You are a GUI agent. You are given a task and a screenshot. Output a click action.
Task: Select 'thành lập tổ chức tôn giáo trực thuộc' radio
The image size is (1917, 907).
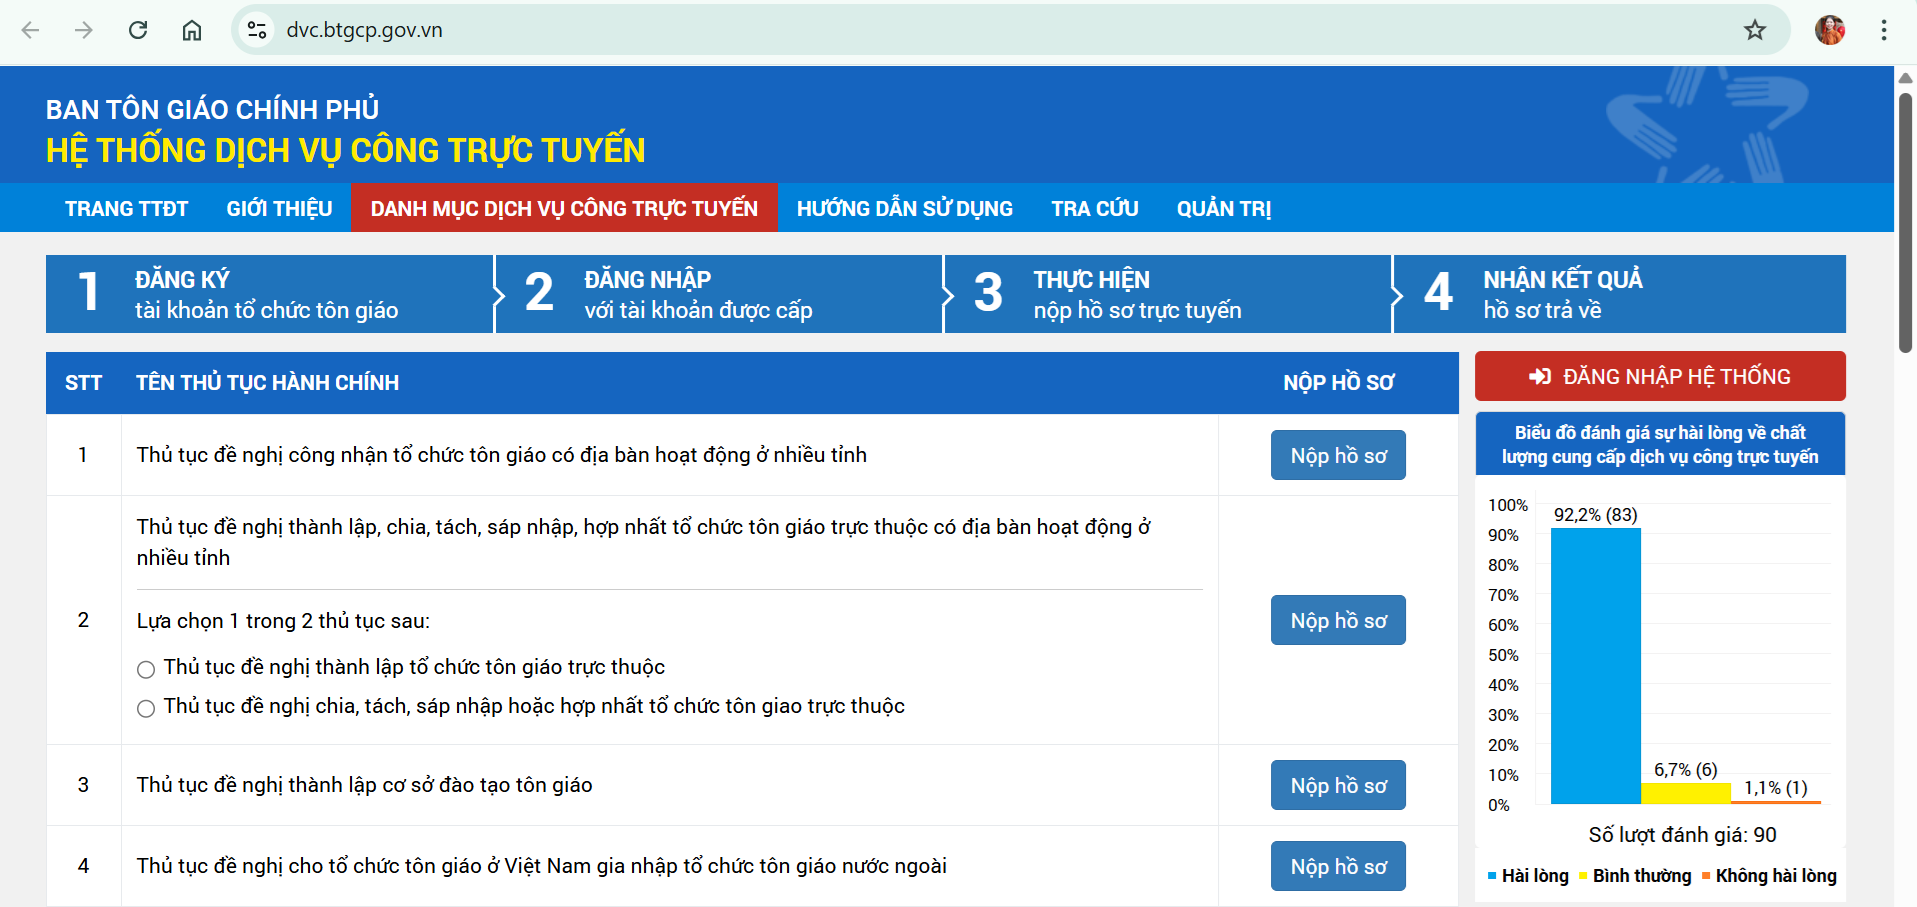coord(146,669)
